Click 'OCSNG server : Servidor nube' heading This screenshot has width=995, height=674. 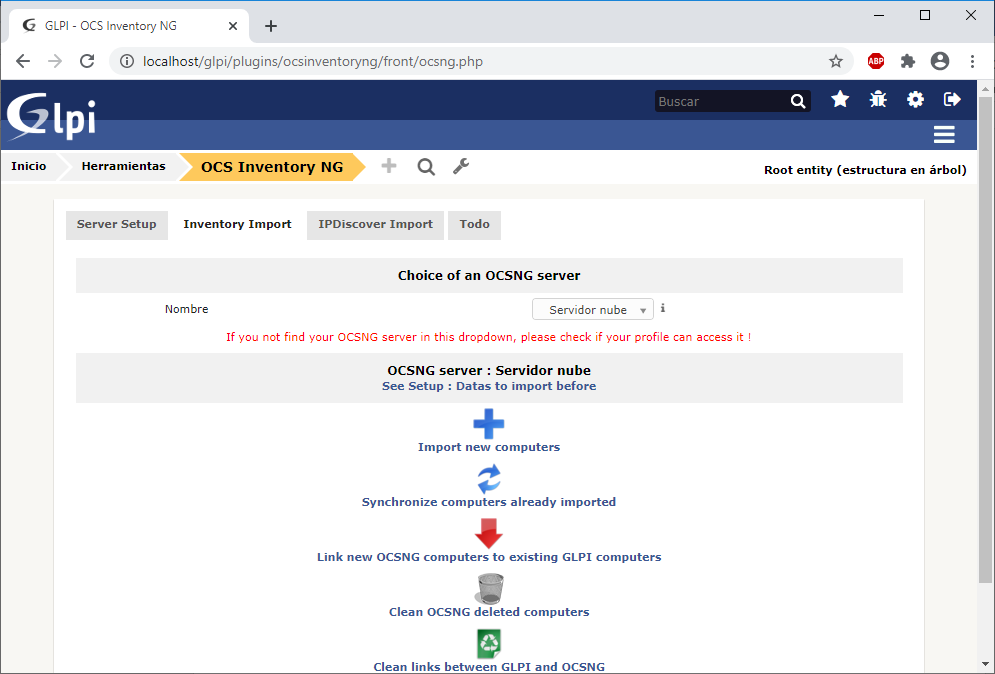[489, 371]
